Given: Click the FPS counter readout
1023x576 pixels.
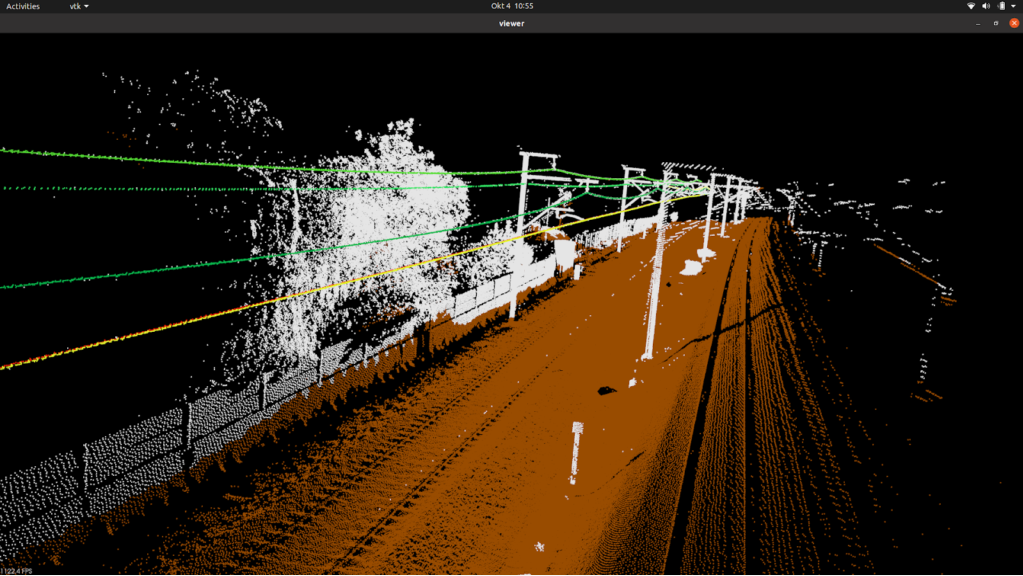Looking at the screenshot, I should pos(17,571).
